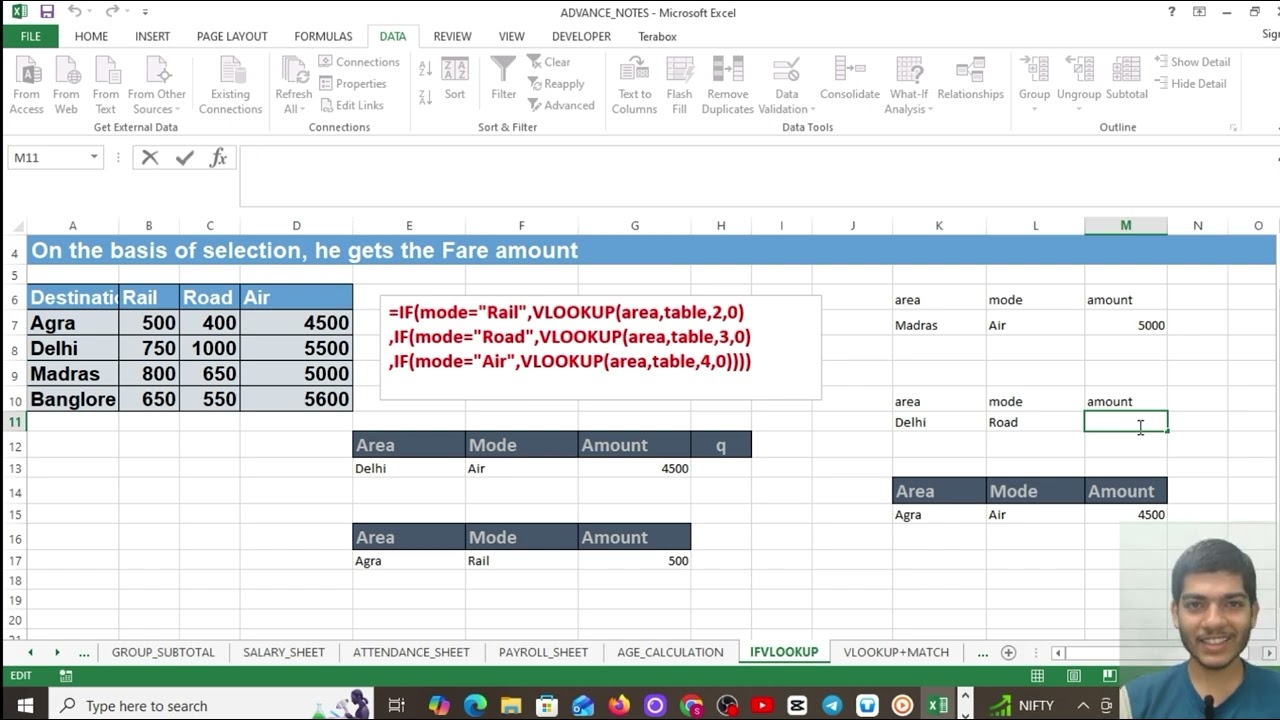Viewport: 1280px width, 720px height.
Task: Toggle the Filter funnel icon
Action: tap(503, 79)
